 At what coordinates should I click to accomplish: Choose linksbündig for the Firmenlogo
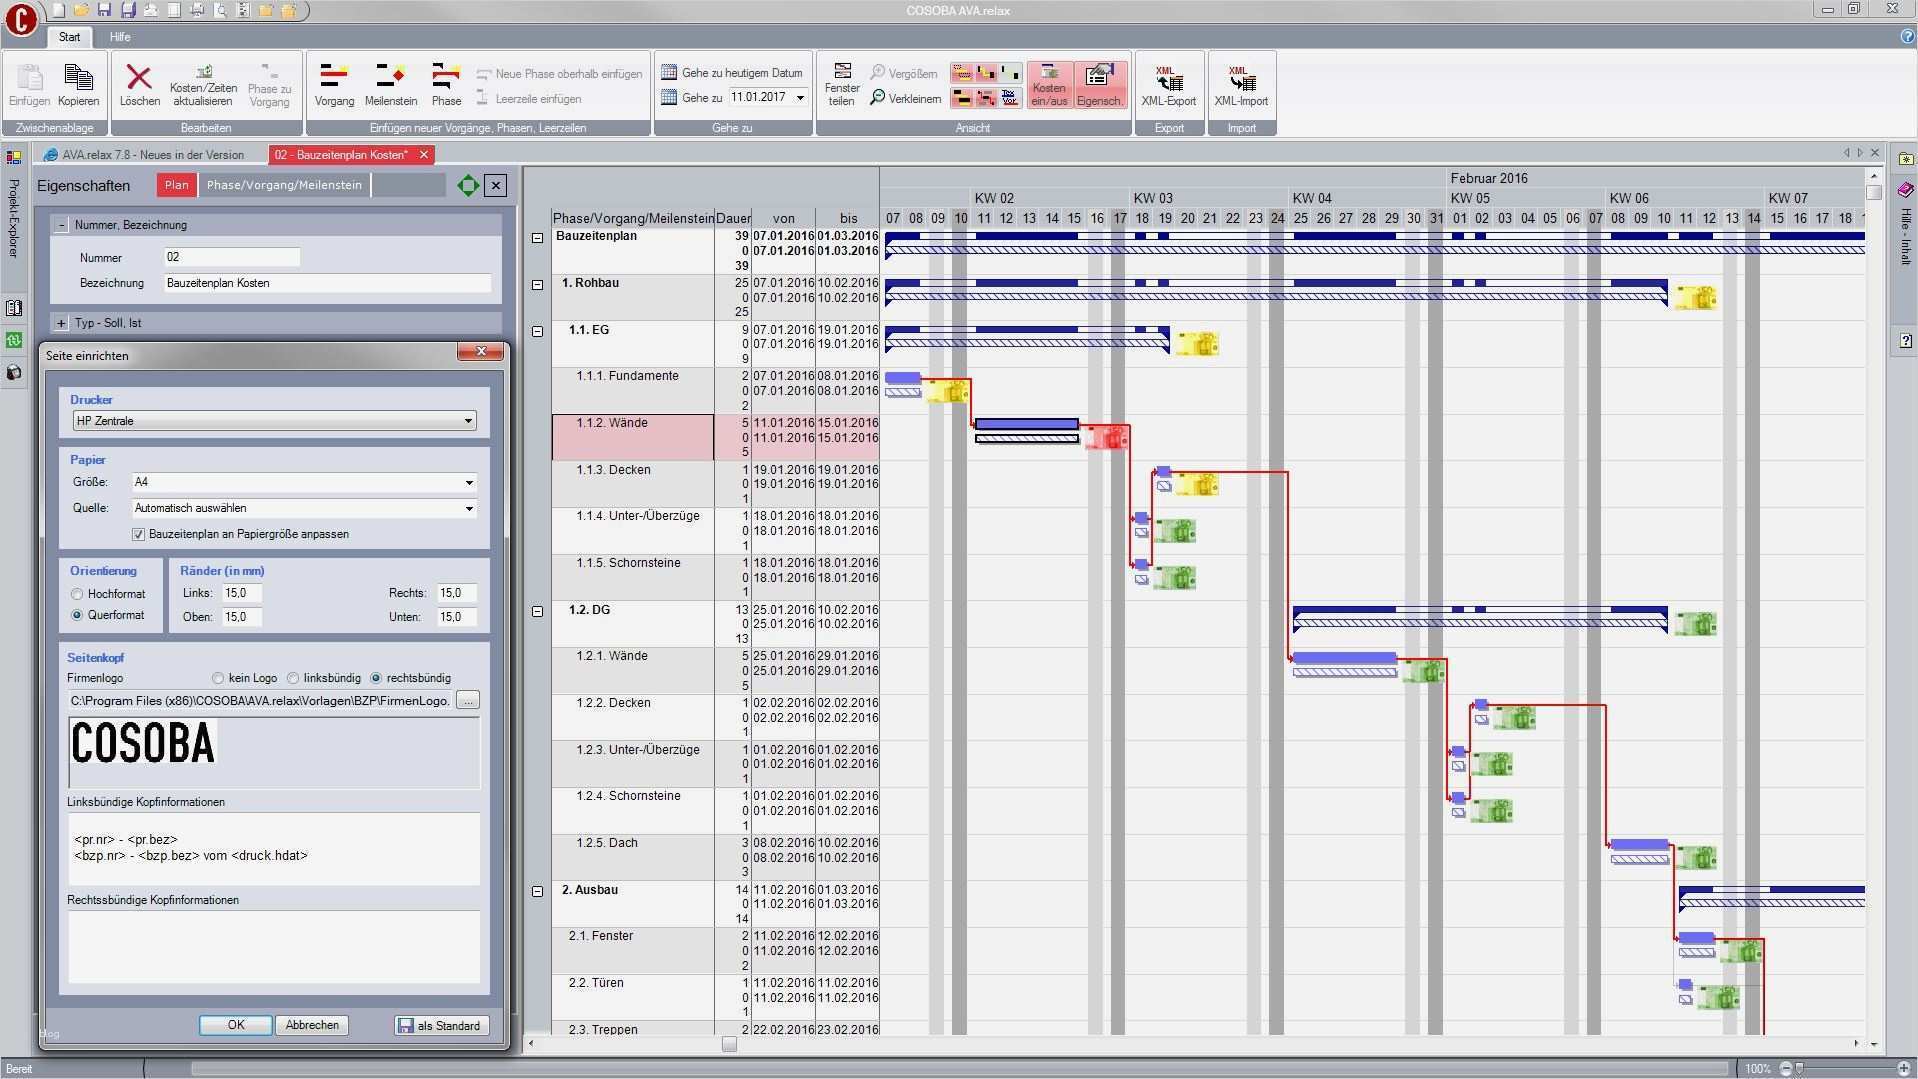coord(293,678)
